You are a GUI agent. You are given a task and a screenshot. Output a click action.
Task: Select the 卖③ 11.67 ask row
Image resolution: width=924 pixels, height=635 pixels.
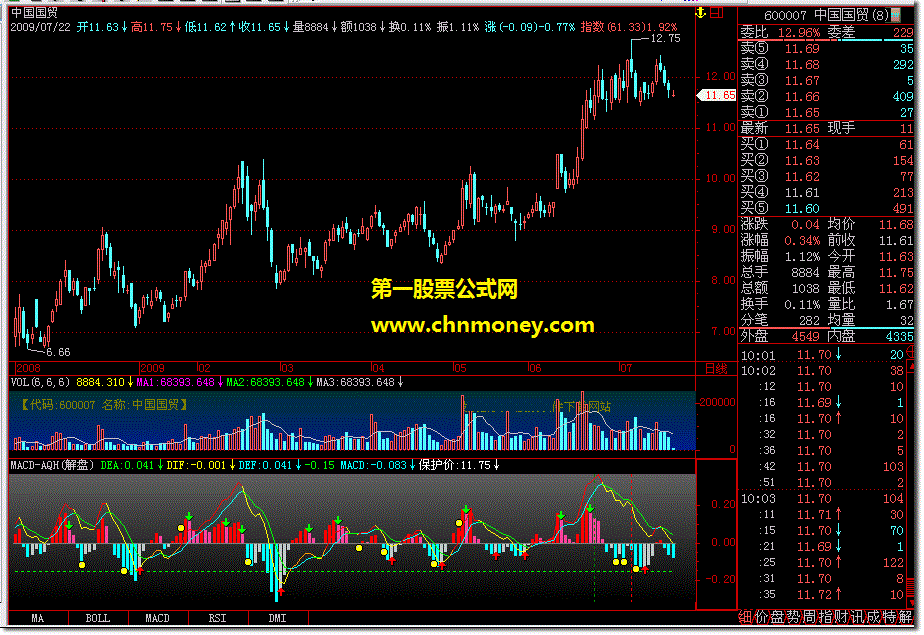click(826, 80)
